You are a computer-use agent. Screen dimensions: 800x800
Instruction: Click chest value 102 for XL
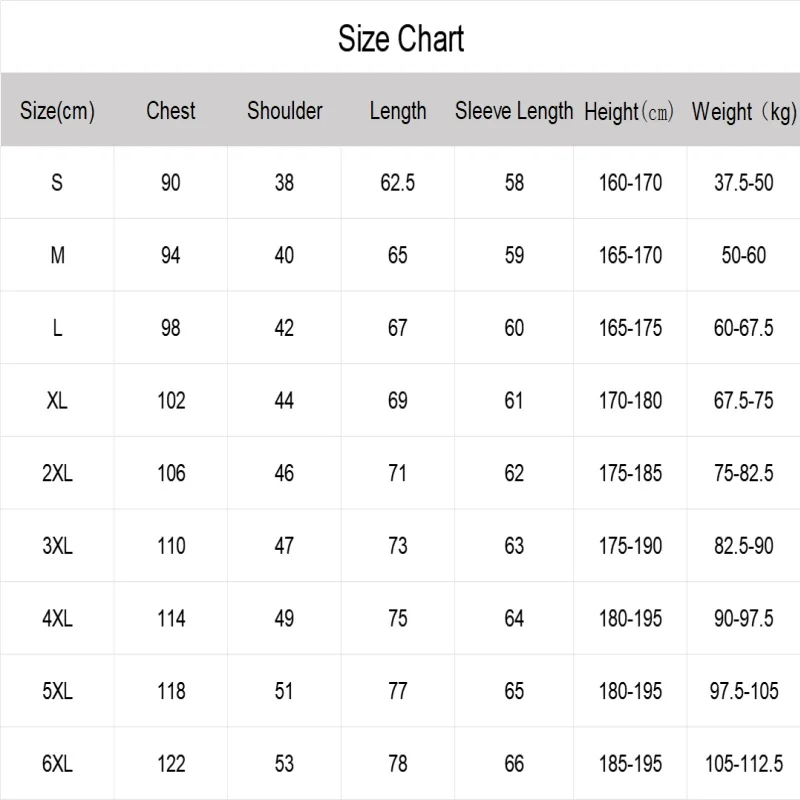pyautogui.click(x=171, y=401)
